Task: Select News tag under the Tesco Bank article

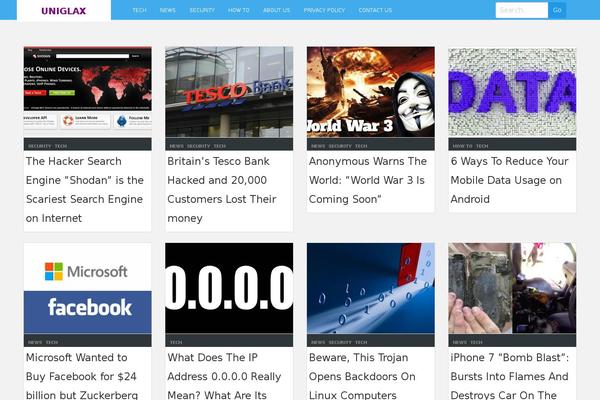Action: click(176, 146)
